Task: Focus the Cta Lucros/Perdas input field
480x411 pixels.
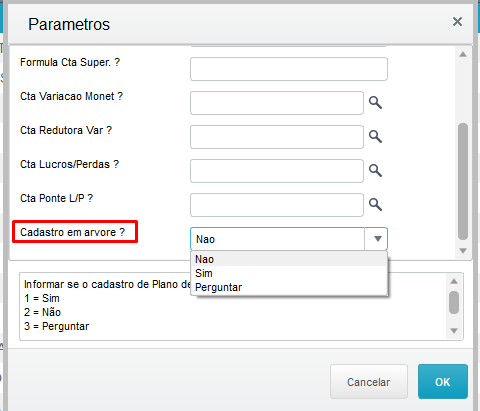Action: click(x=277, y=171)
